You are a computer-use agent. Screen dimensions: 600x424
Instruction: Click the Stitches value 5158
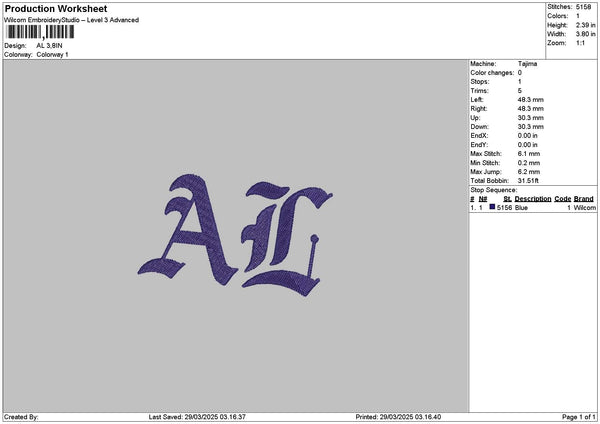point(585,7)
